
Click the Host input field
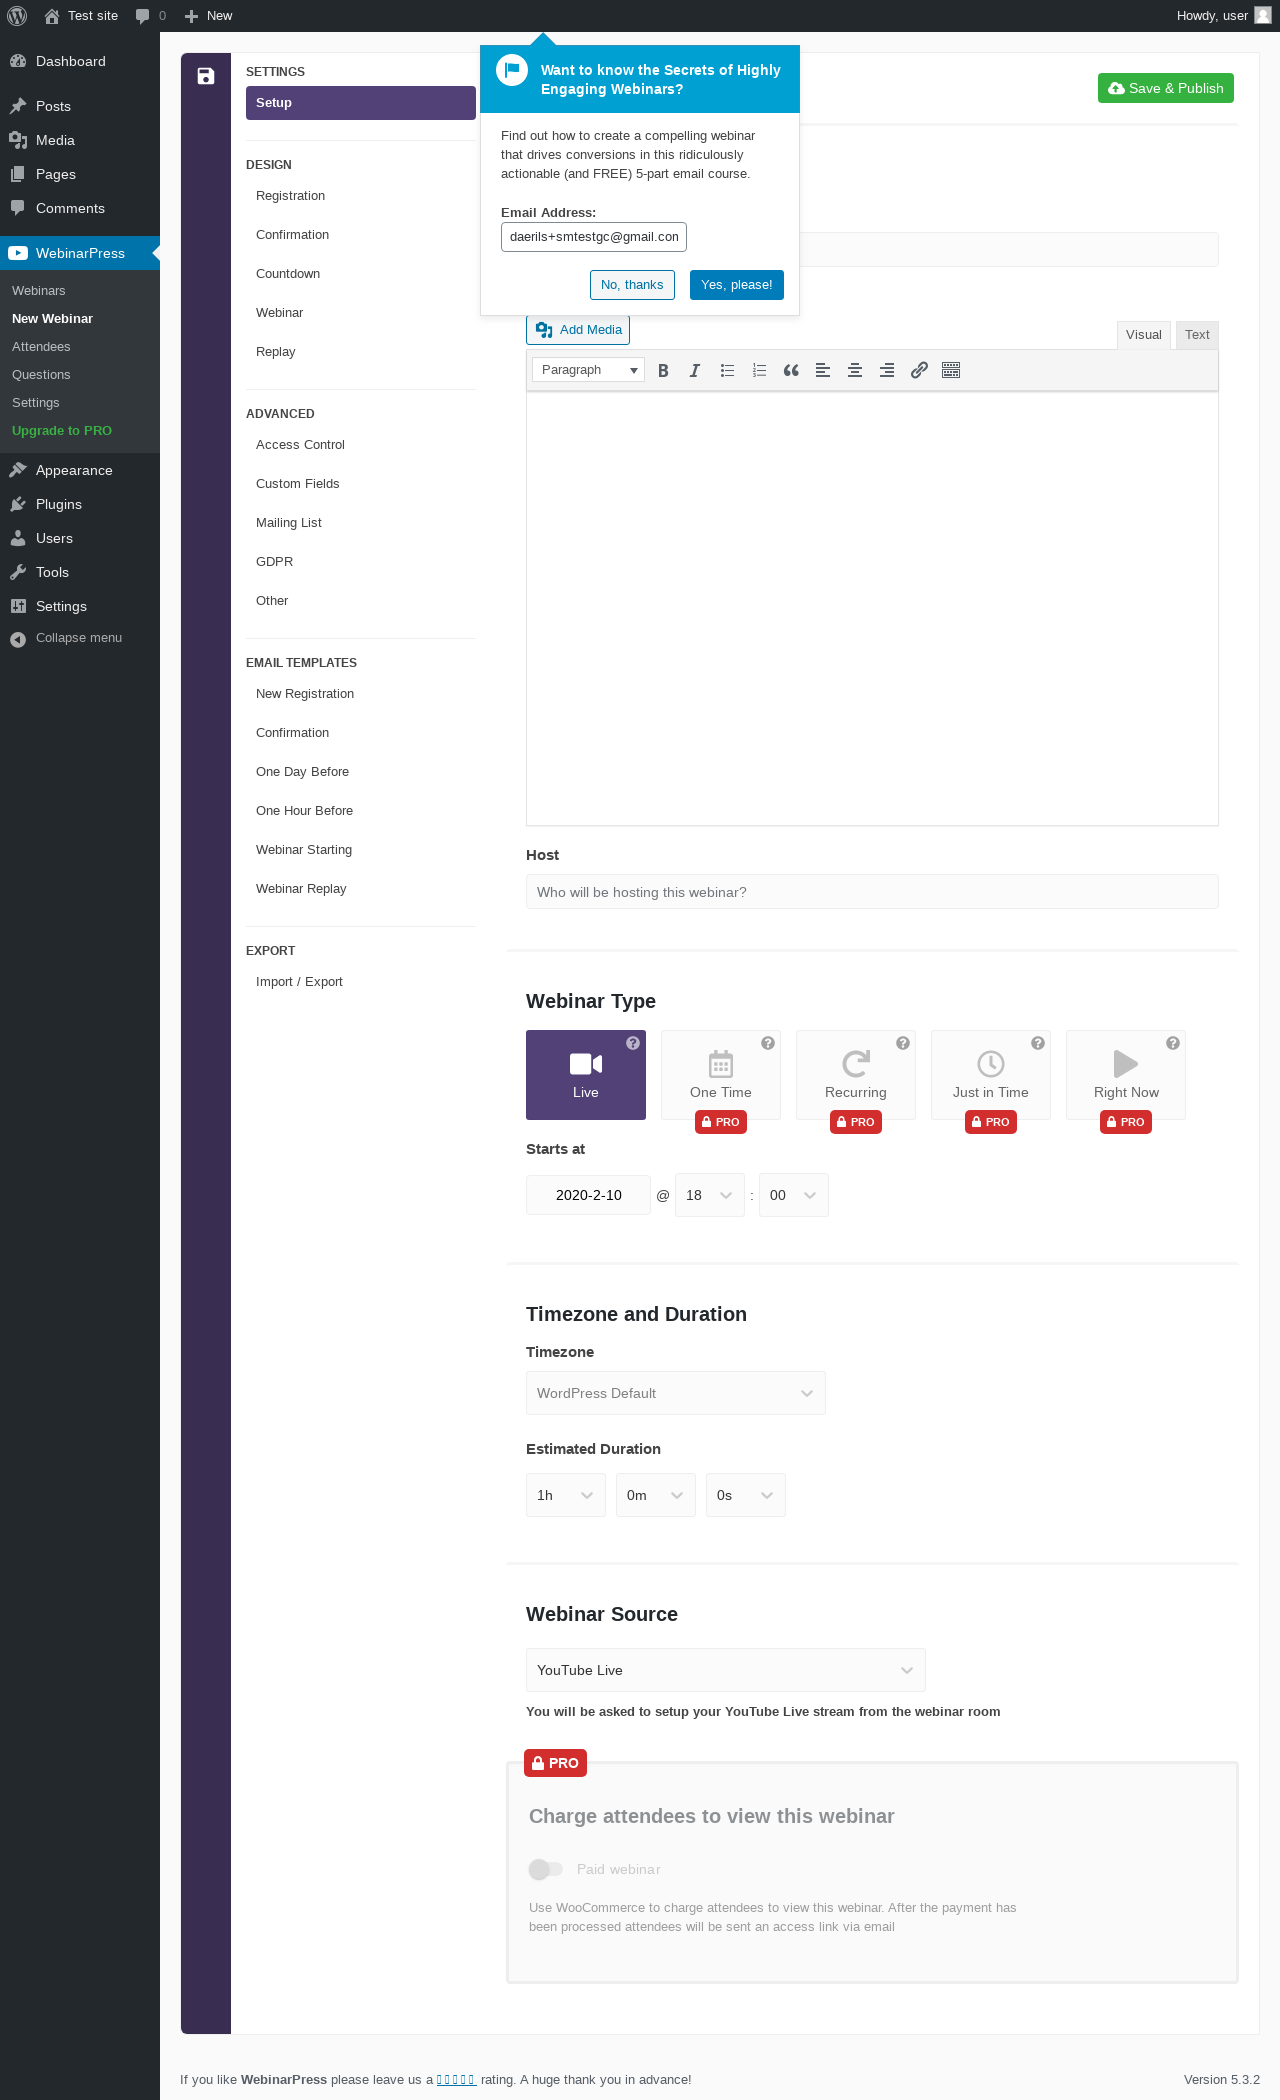click(x=872, y=892)
